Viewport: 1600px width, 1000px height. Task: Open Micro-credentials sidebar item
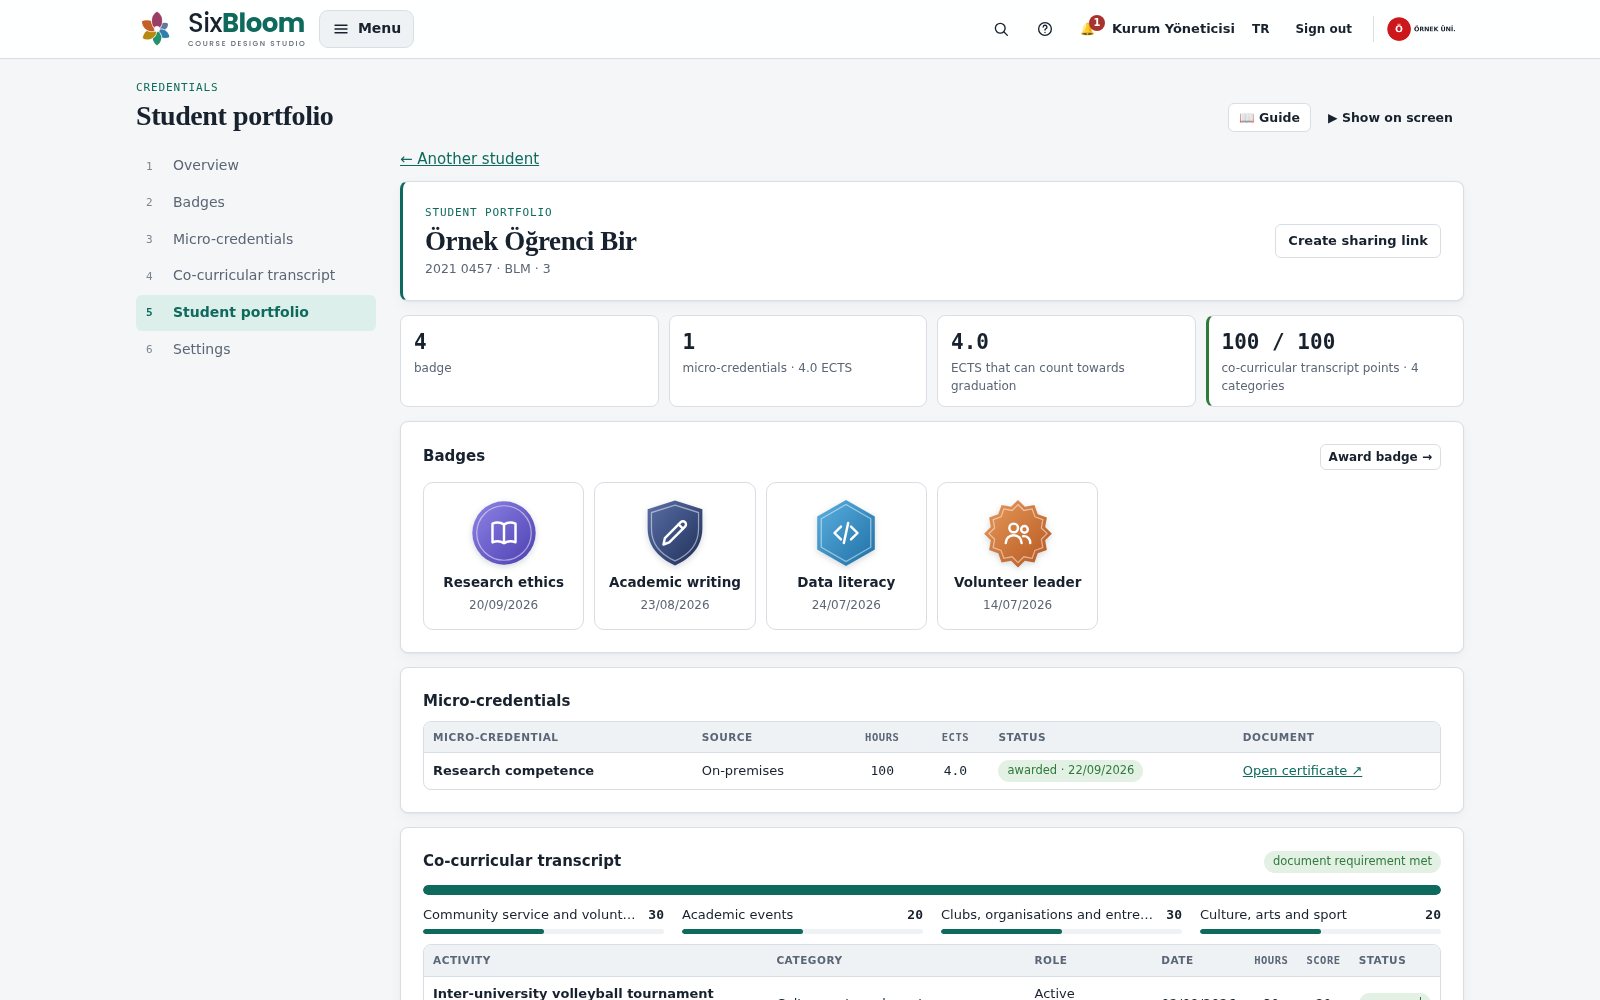tap(256, 239)
